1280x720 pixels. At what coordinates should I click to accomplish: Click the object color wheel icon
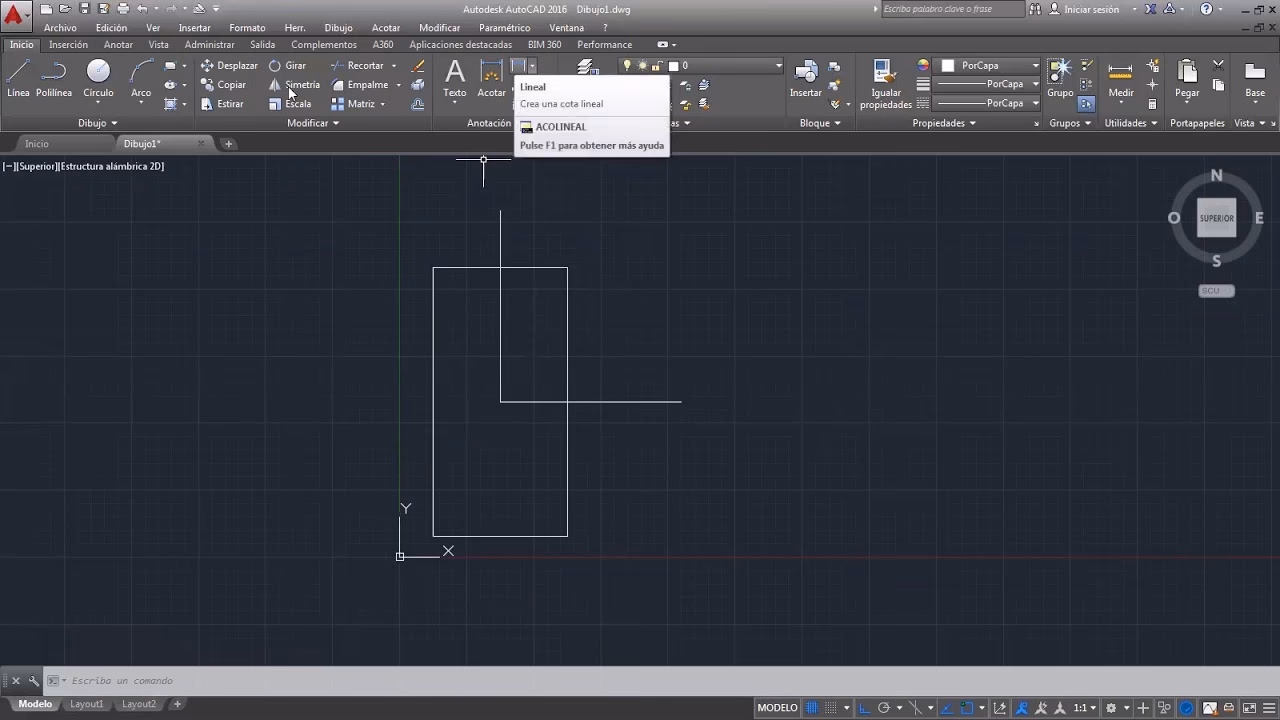tap(923, 66)
